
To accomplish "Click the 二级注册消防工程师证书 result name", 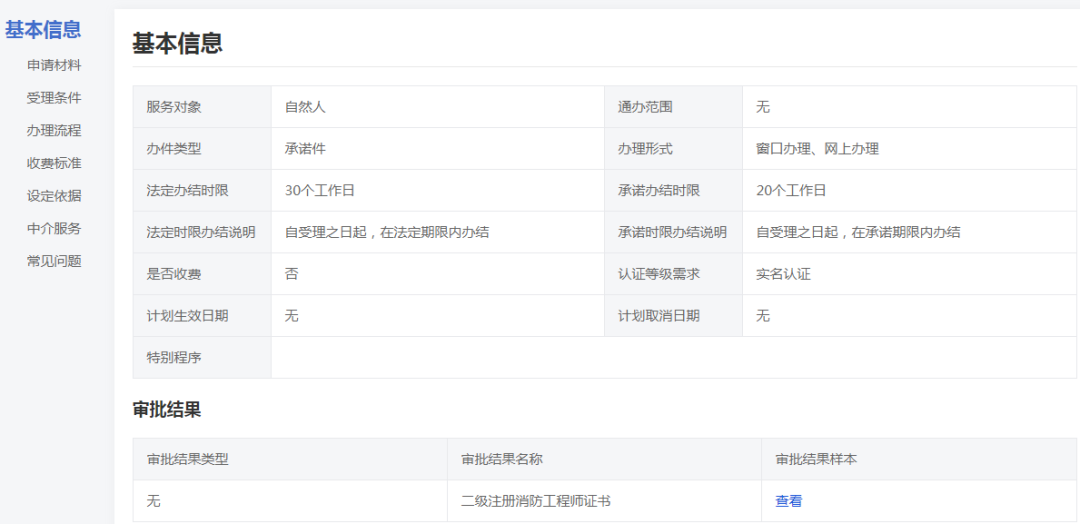I will (x=535, y=501).
